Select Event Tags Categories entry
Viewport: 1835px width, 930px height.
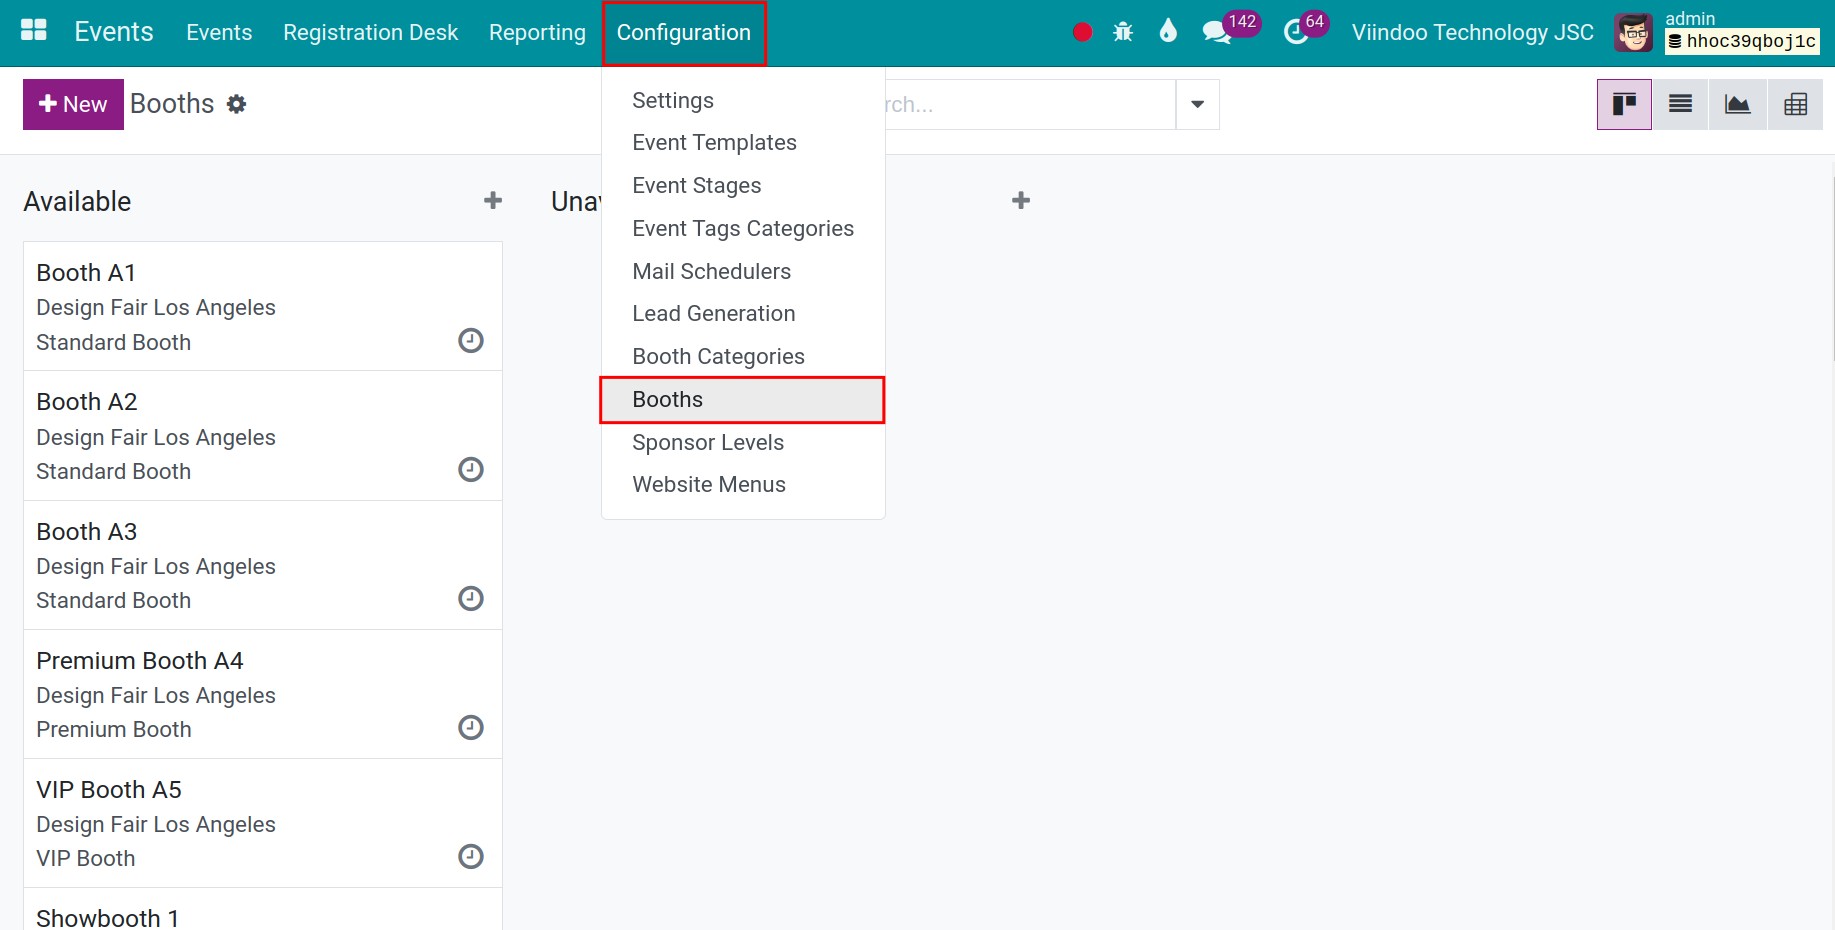click(x=743, y=229)
